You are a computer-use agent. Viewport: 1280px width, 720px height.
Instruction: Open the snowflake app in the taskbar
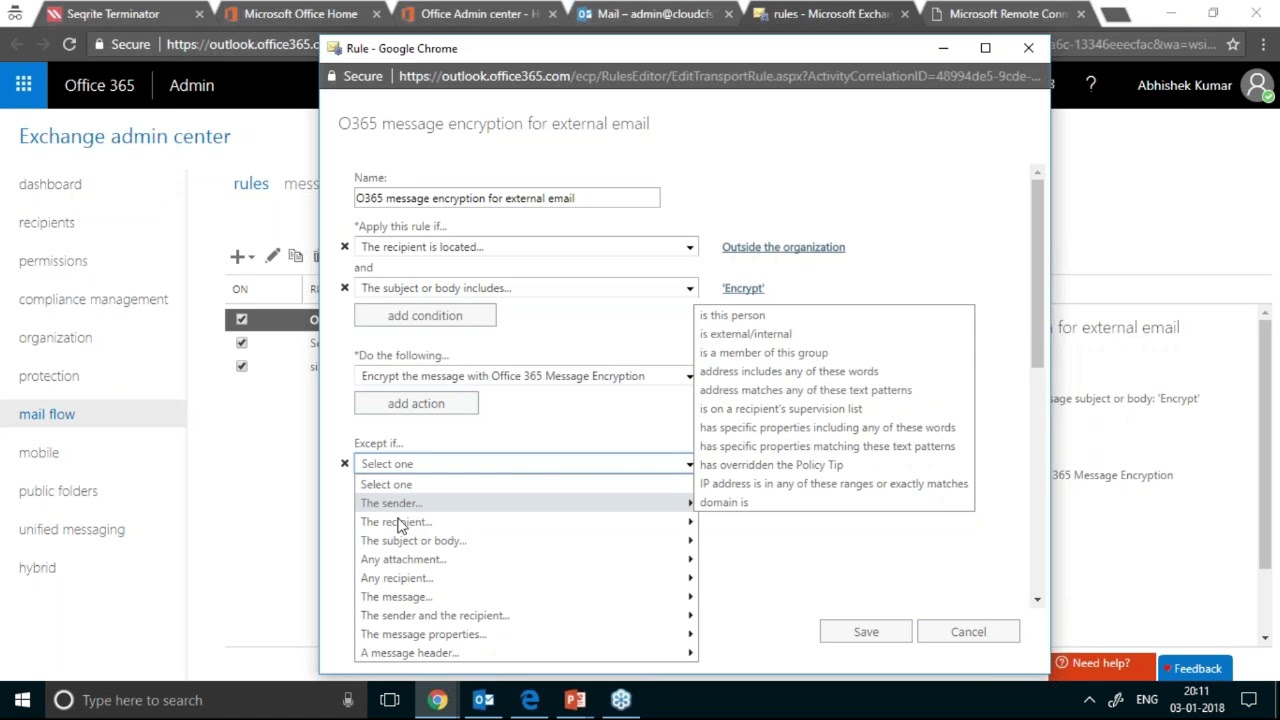pyautogui.click(x=621, y=700)
